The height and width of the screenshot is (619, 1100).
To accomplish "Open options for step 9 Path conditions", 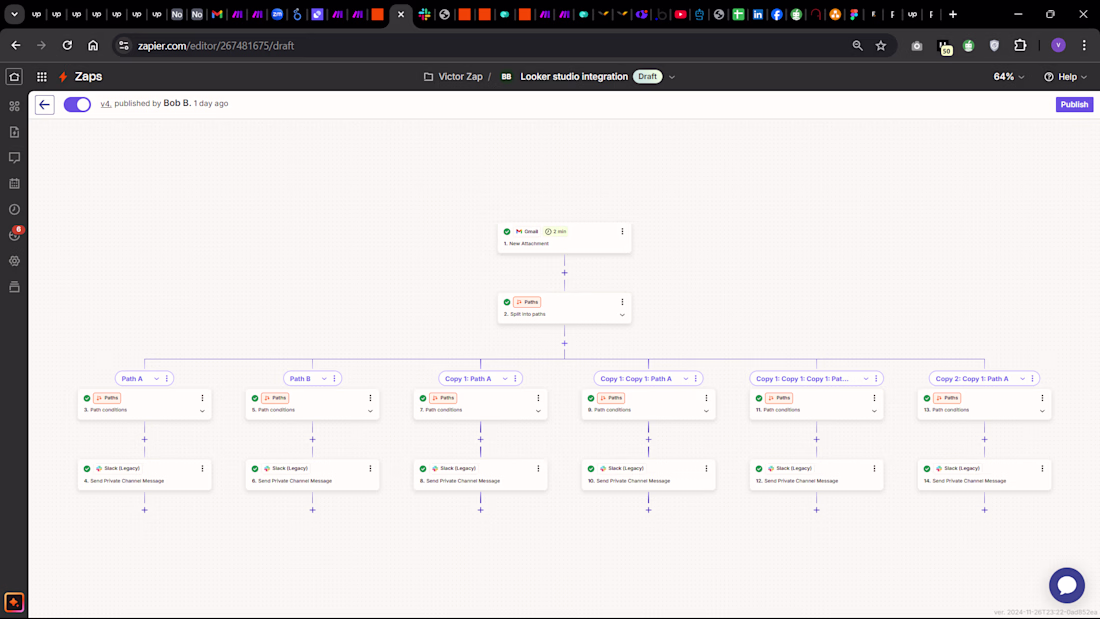I will tap(706, 398).
